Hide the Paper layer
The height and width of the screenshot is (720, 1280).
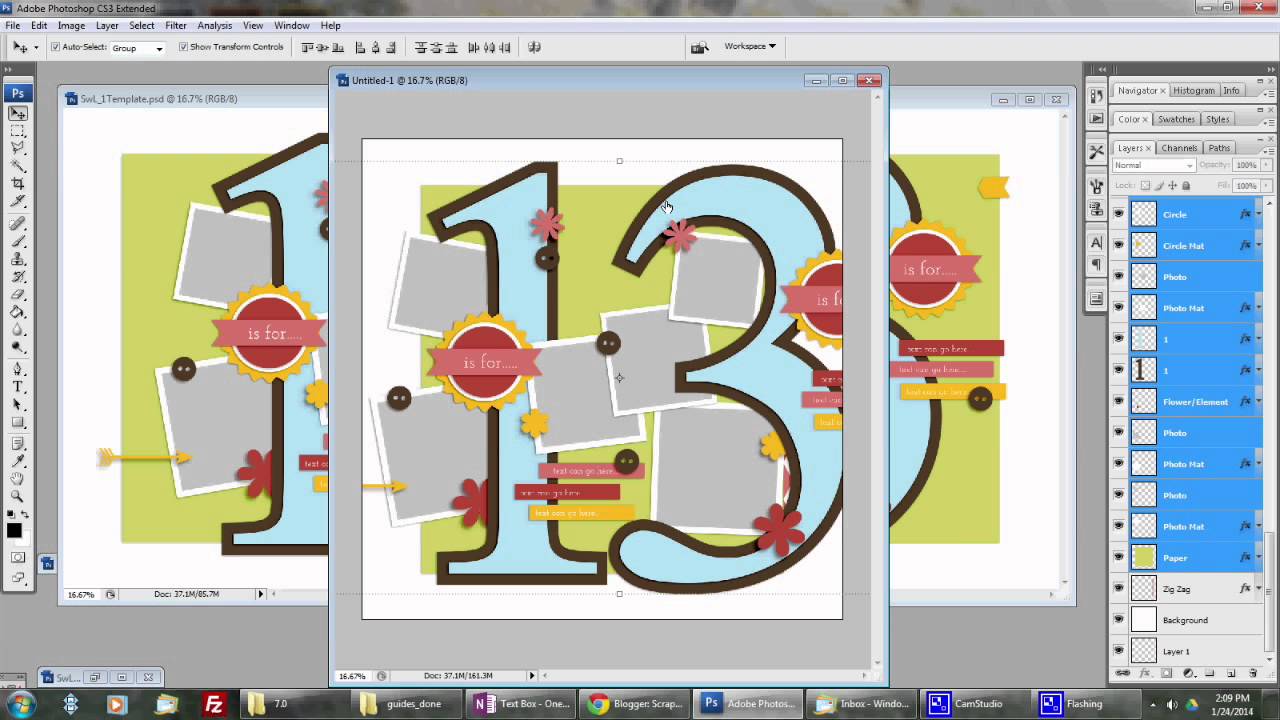pyautogui.click(x=1118, y=557)
